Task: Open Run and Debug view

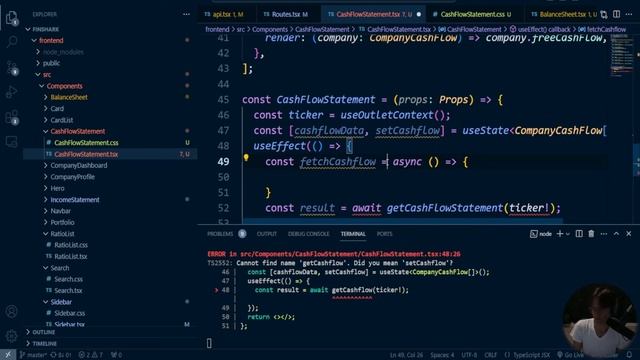Action: [x=11, y=92]
